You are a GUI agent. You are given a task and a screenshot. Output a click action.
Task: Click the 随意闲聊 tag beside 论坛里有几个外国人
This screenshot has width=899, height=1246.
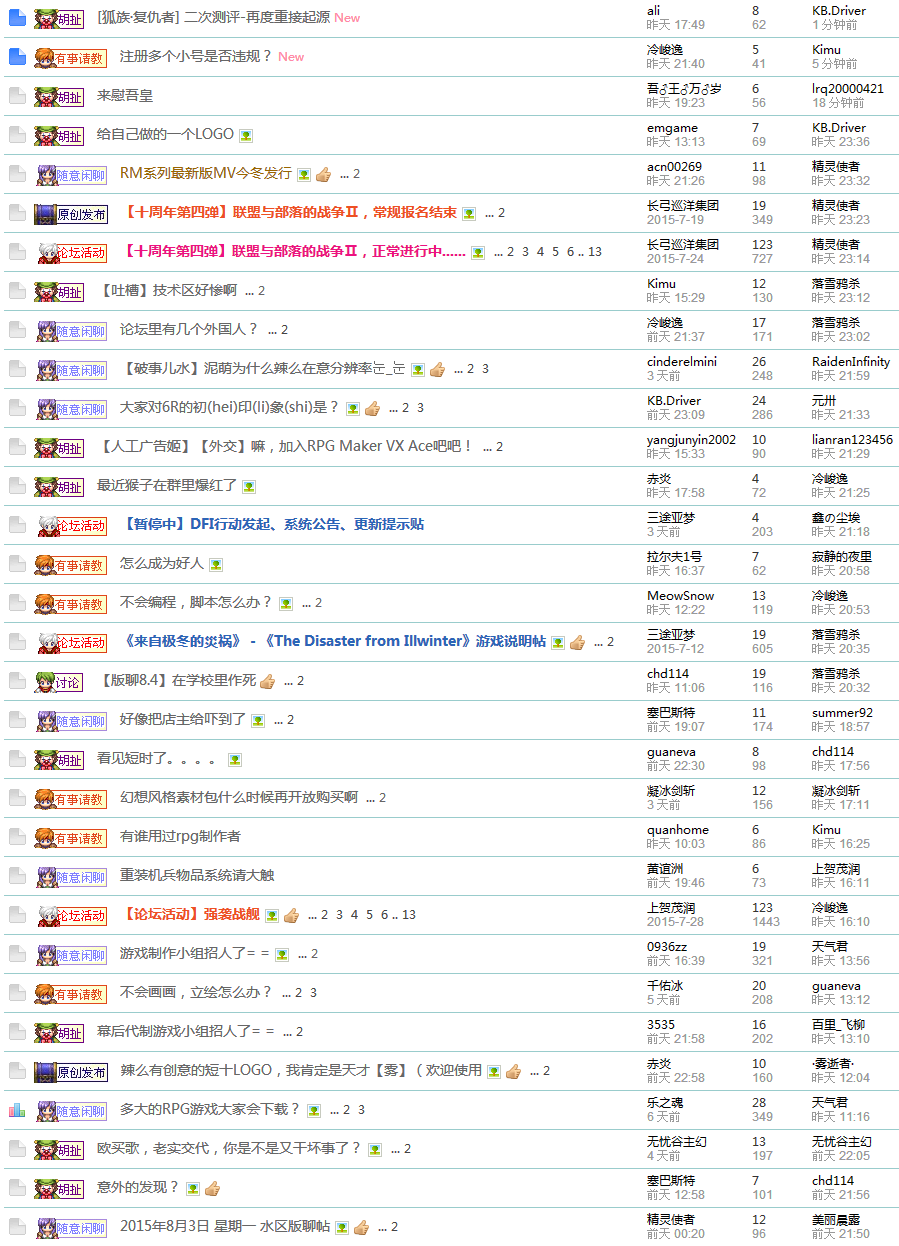[71, 331]
